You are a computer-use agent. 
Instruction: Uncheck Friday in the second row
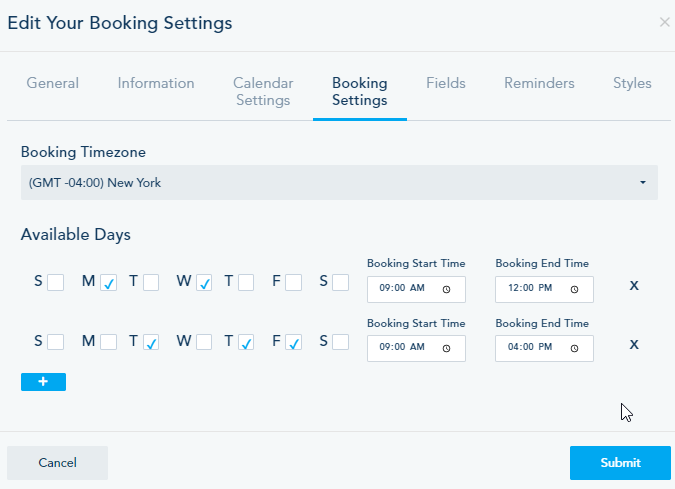point(294,342)
